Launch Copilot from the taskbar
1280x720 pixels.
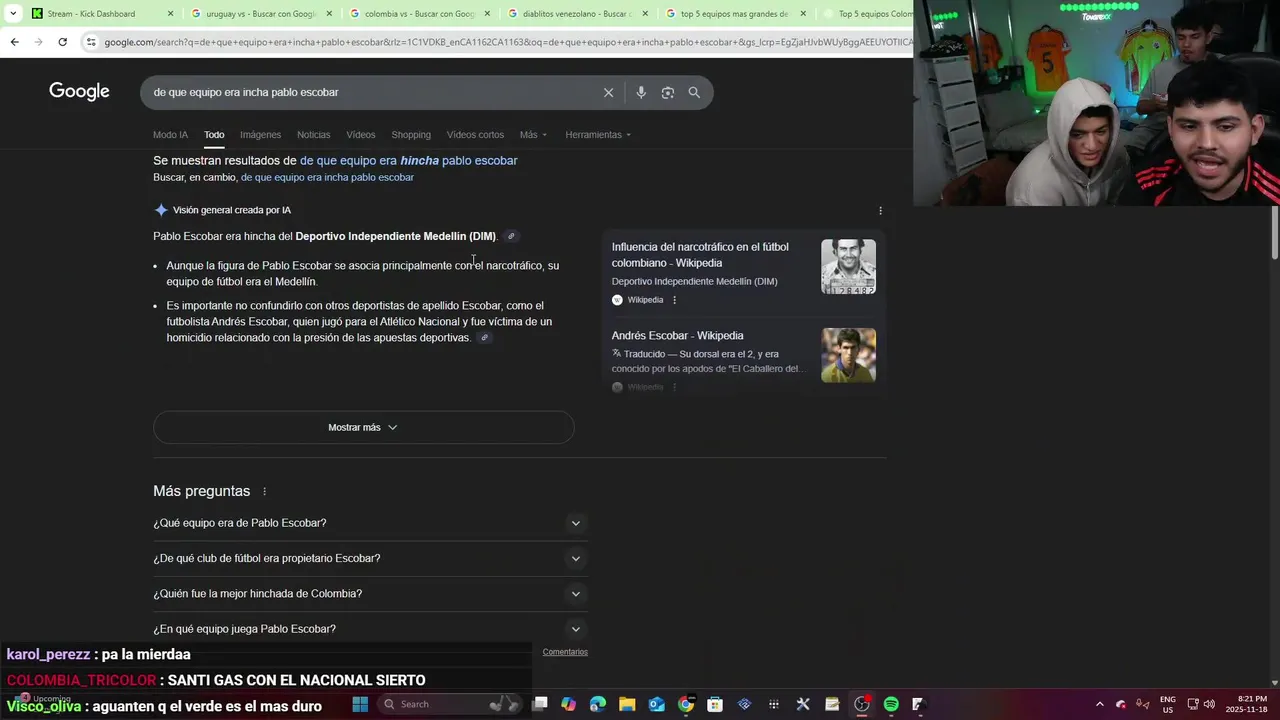569,704
